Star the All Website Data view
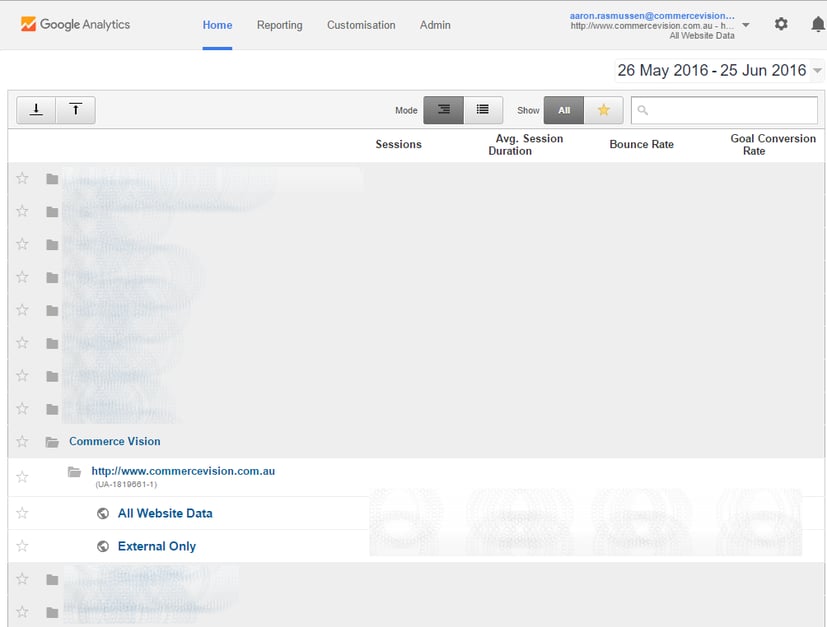The height and width of the screenshot is (627, 827). pos(22,513)
